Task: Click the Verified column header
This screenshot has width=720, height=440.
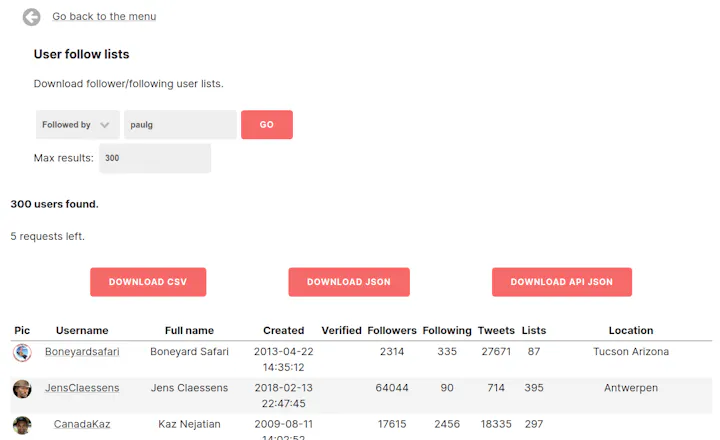Action: [342, 330]
